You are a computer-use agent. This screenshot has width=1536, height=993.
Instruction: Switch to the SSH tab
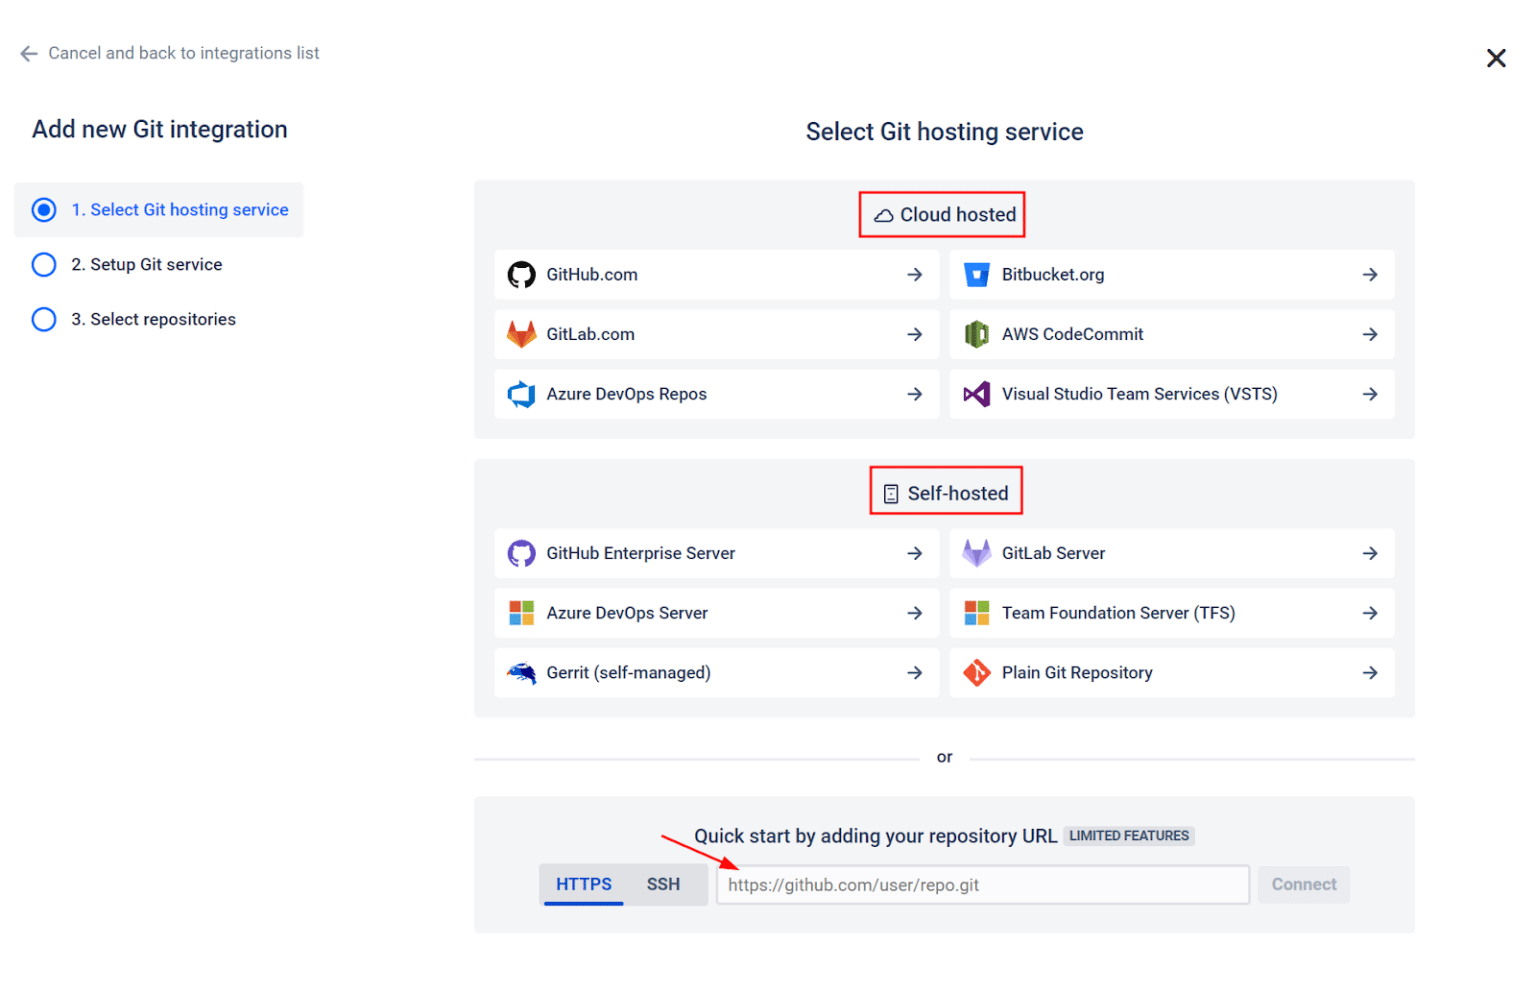(663, 884)
